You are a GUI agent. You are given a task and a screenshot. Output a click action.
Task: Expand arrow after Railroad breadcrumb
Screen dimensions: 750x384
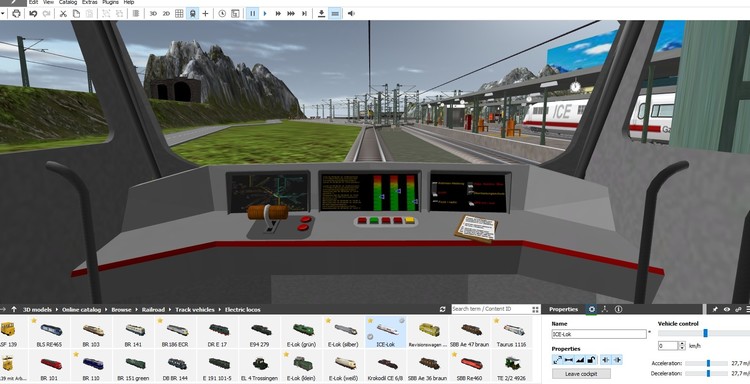click(x=170, y=309)
